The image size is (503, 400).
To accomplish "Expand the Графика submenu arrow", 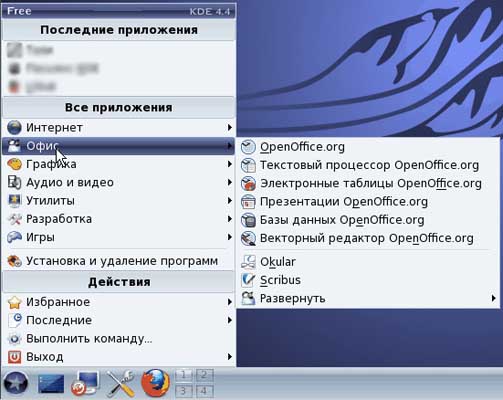I will [x=229, y=164].
